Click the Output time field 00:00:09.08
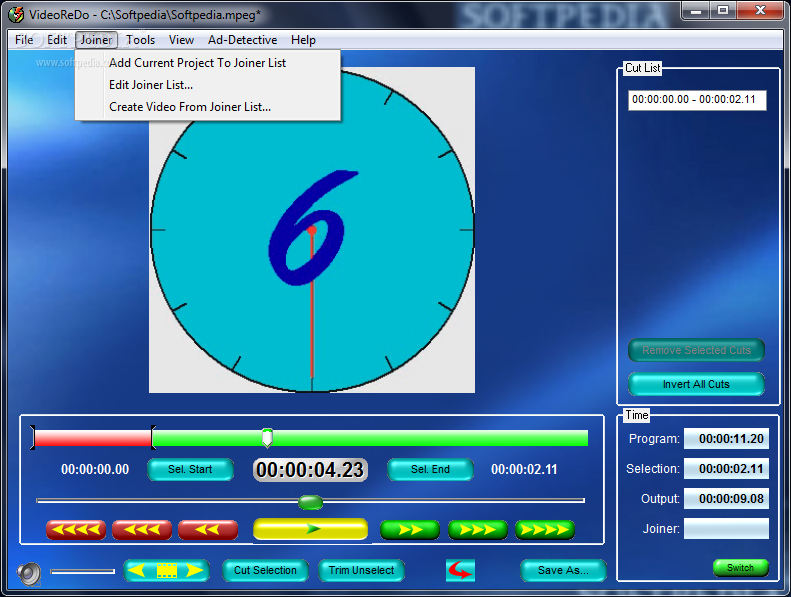 (x=726, y=499)
